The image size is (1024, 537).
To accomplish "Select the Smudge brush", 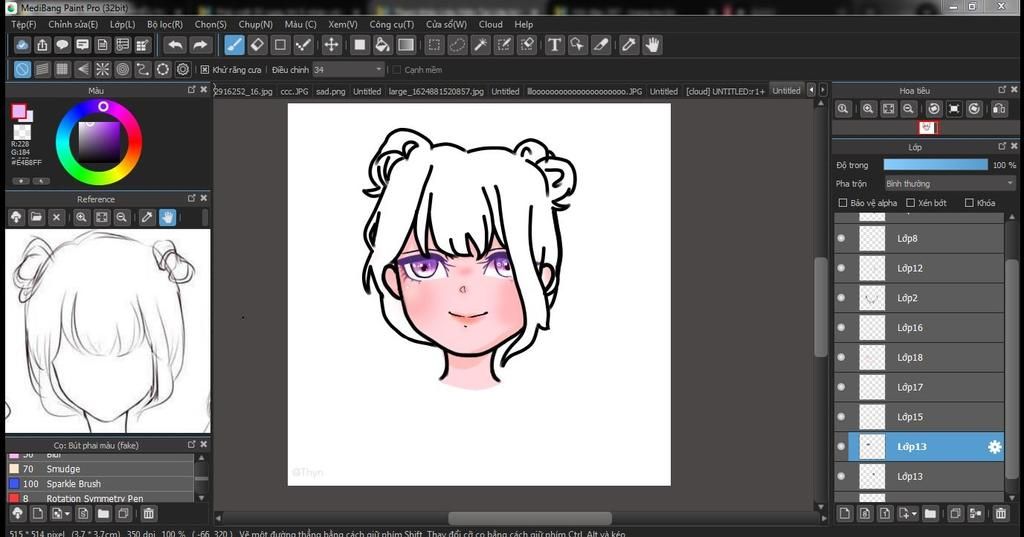I will [100, 469].
